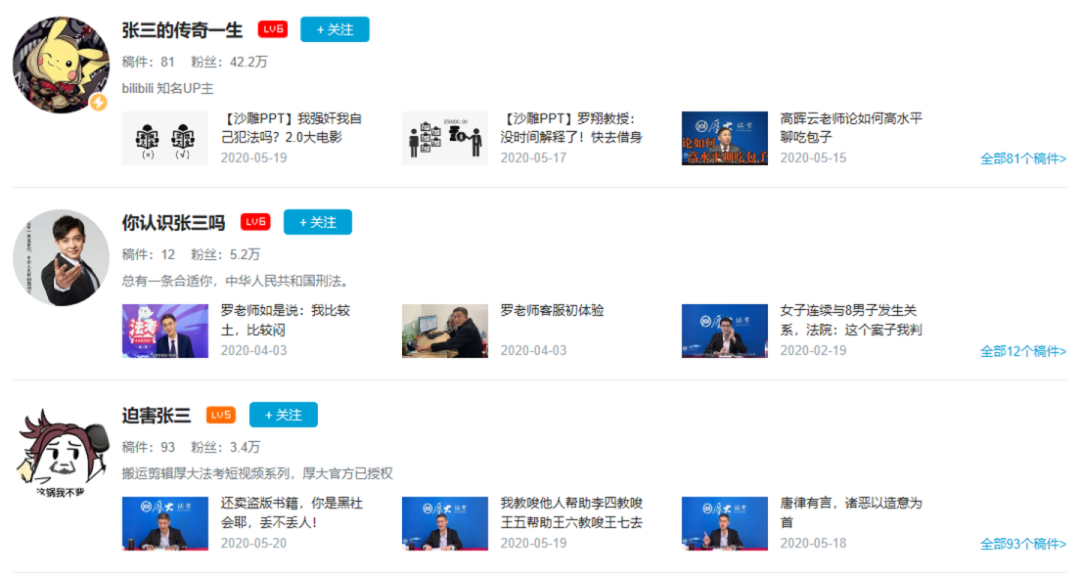Click 粉丝:3.4万 stat
The image size is (1080, 577).
[x=225, y=448]
